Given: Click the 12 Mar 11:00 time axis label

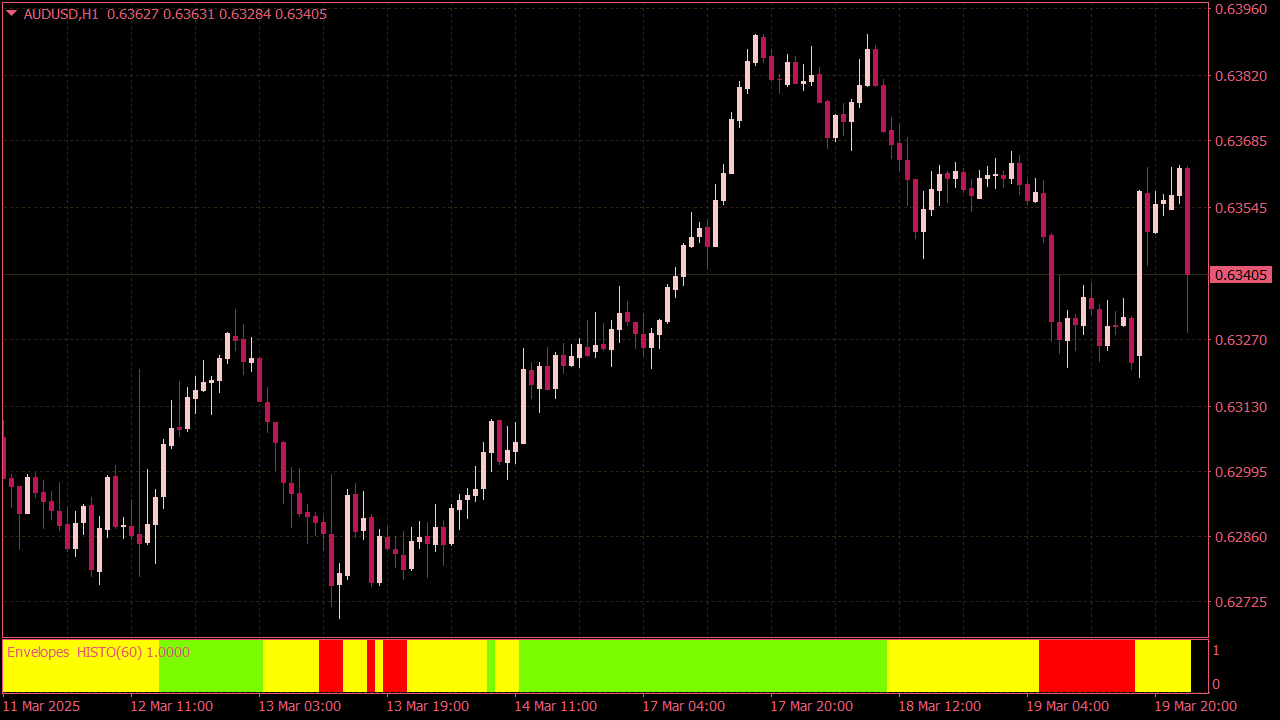Looking at the screenshot, I should 172,706.
